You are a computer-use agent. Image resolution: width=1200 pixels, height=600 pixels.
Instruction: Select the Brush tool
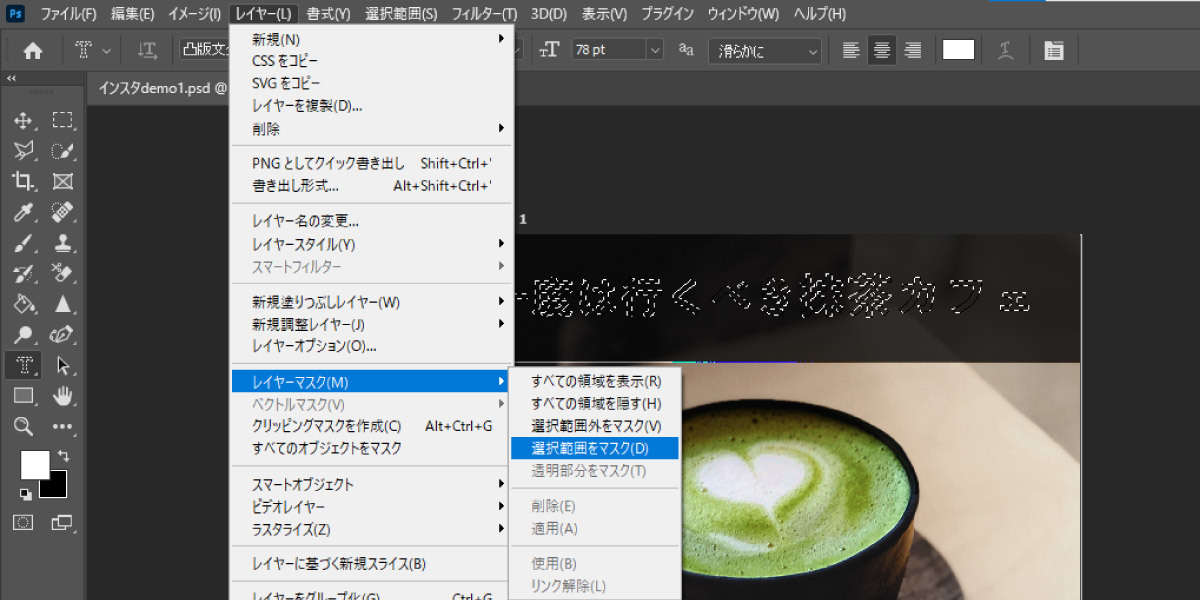pyautogui.click(x=23, y=243)
